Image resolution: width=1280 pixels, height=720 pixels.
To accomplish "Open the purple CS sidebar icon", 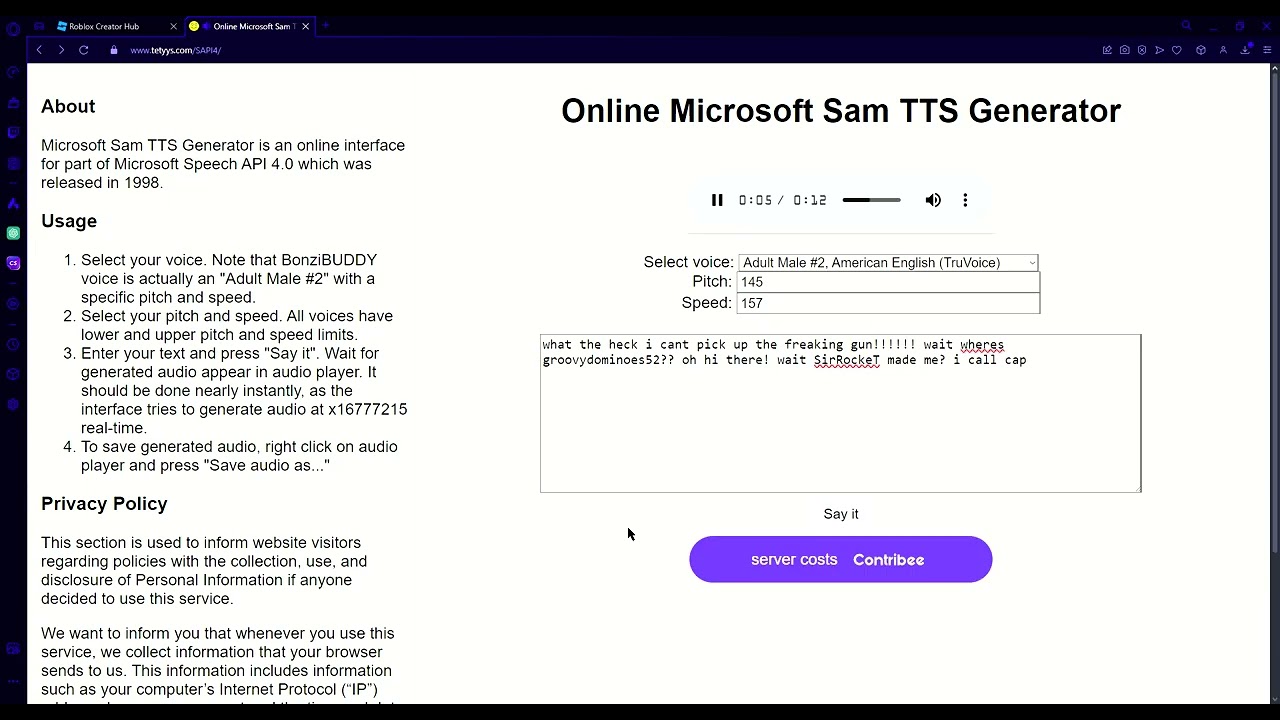I will coord(13,264).
